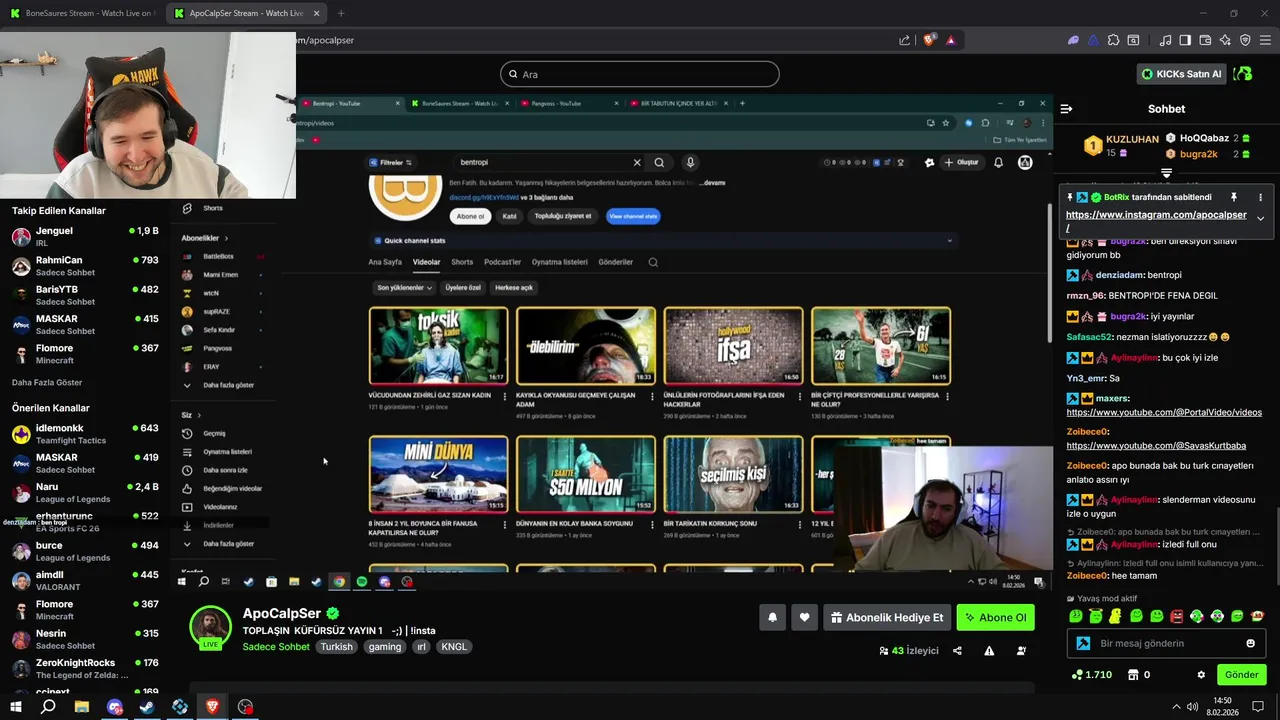
Task: Switch to BoneSaures Stream browser tab
Action: coord(82,13)
